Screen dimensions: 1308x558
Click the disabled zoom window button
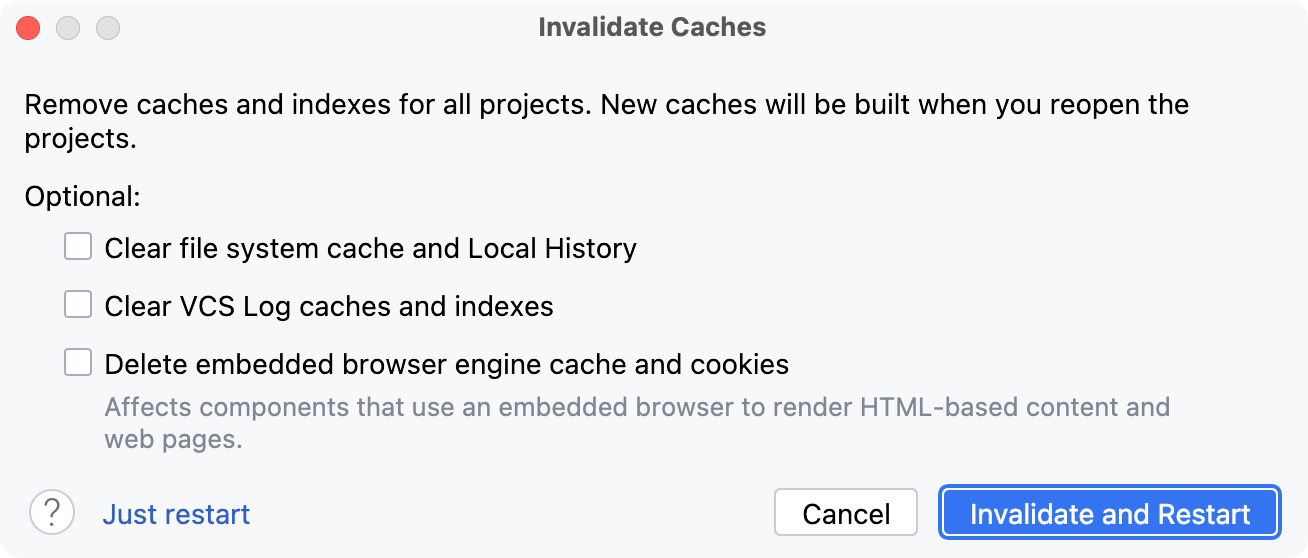(108, 28)
